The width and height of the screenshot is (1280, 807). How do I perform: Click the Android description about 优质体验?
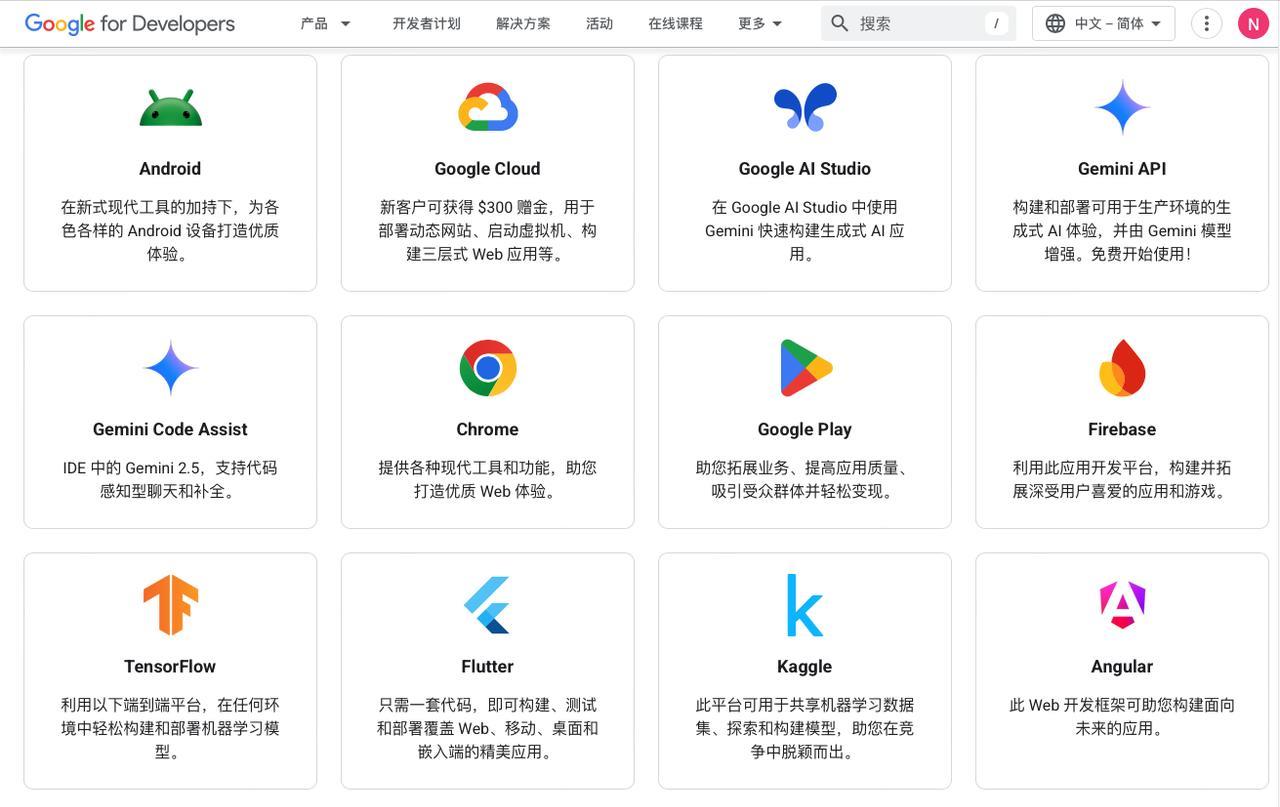[x=170, y=231]
